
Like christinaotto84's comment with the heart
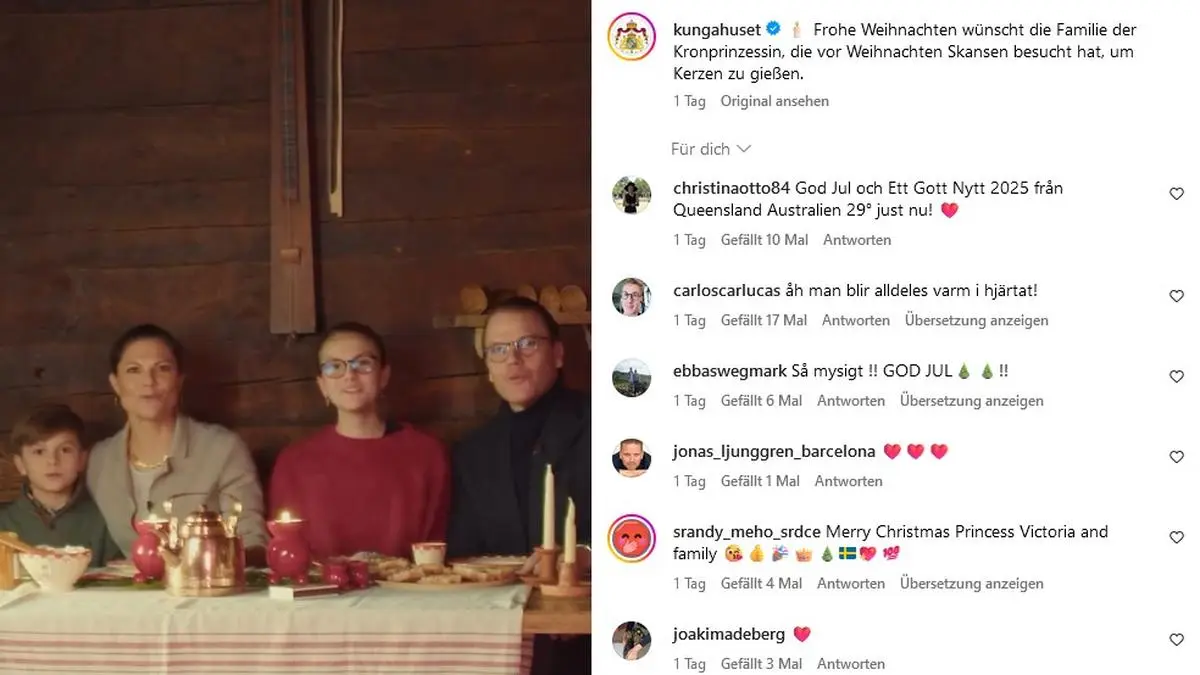(1176, 194)
